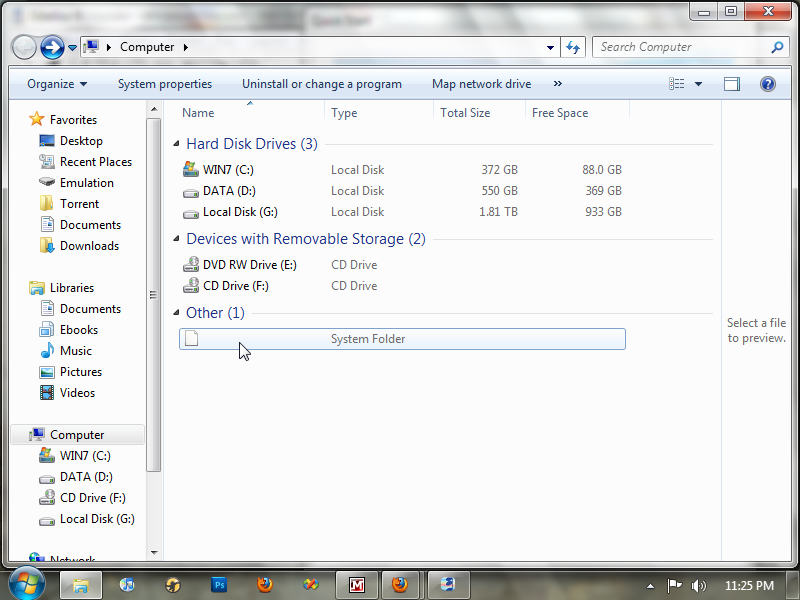Click the volume speaker tray icon
Screen dimensions: 800x600
coord(698,586)
